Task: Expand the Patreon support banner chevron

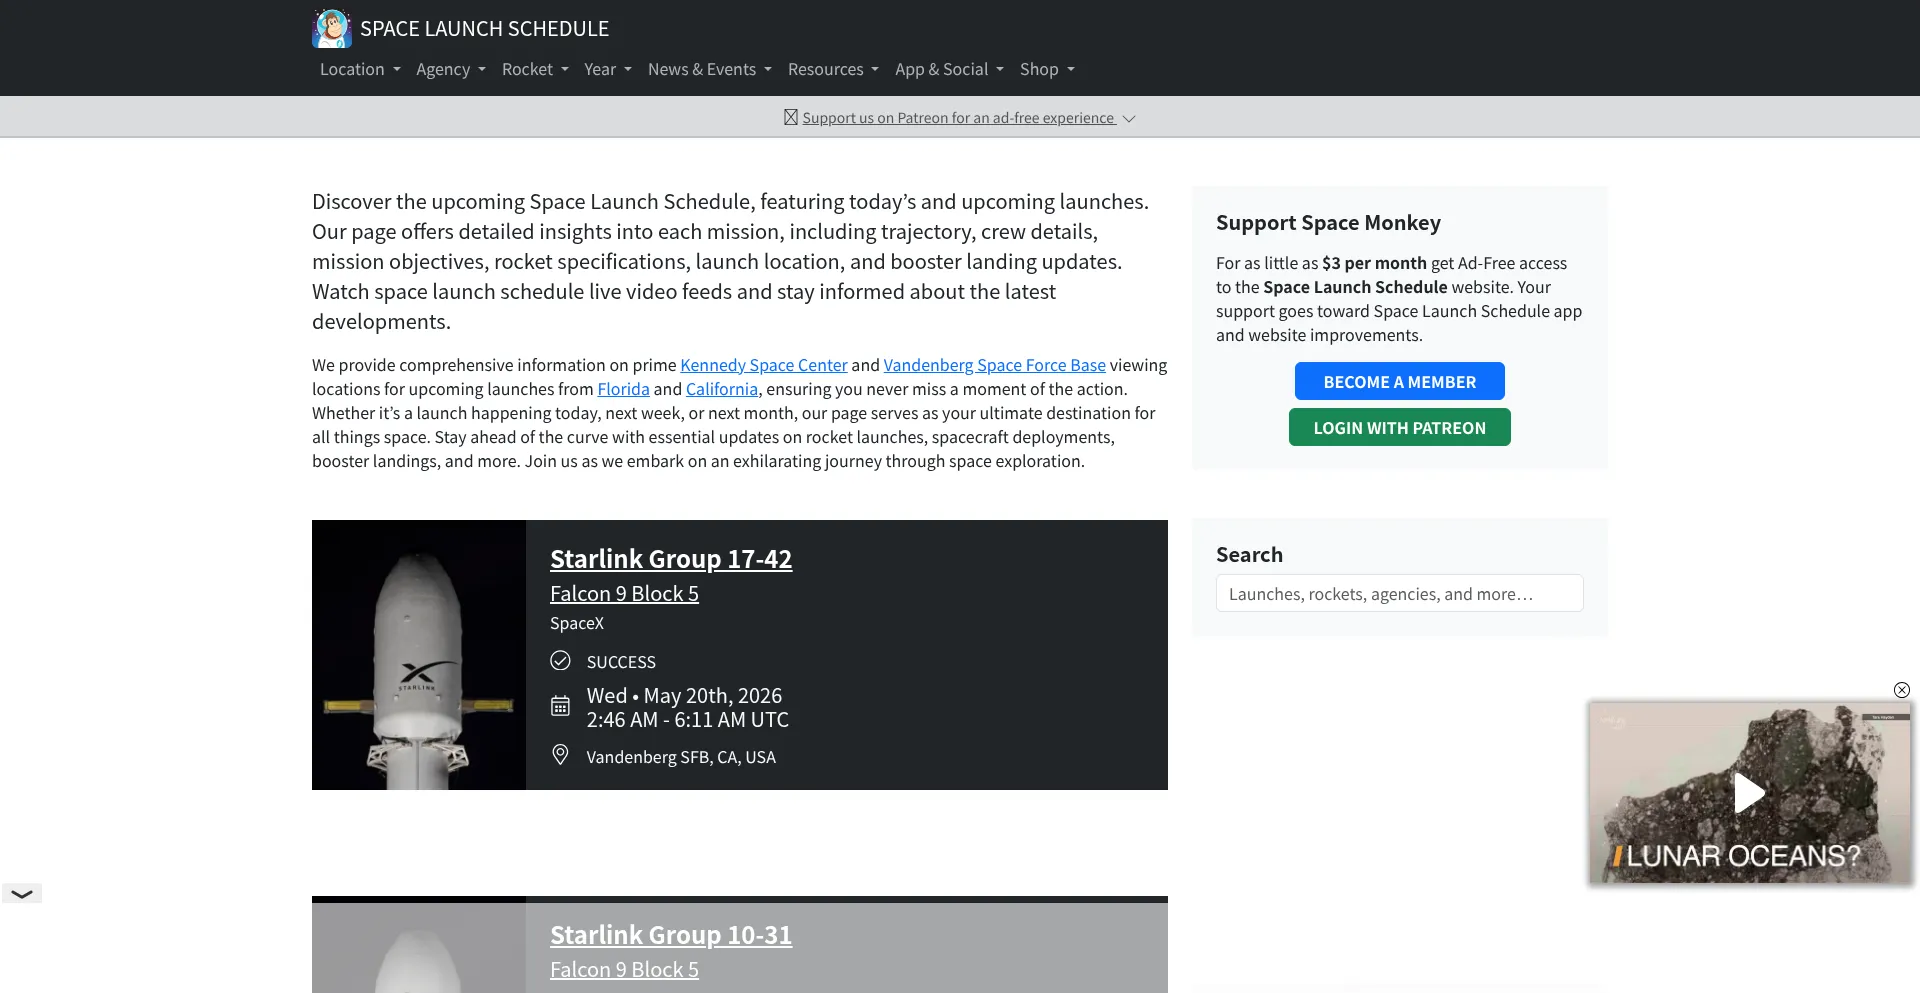Action: [x=1129, y=118]
